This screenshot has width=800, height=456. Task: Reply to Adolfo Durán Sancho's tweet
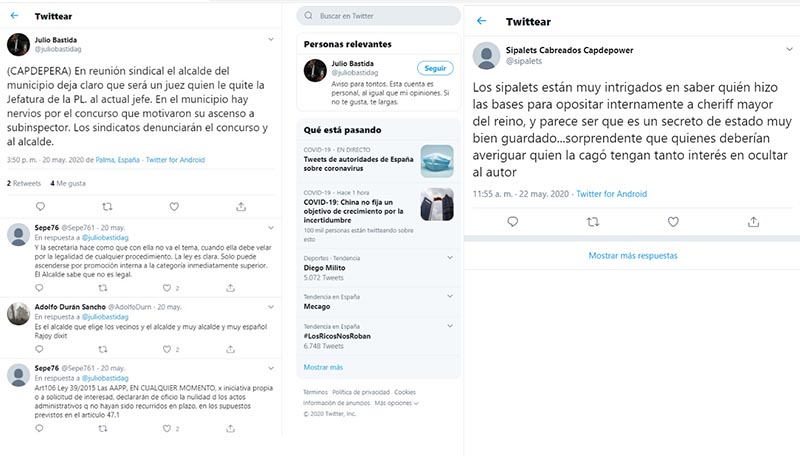[39, 349]
